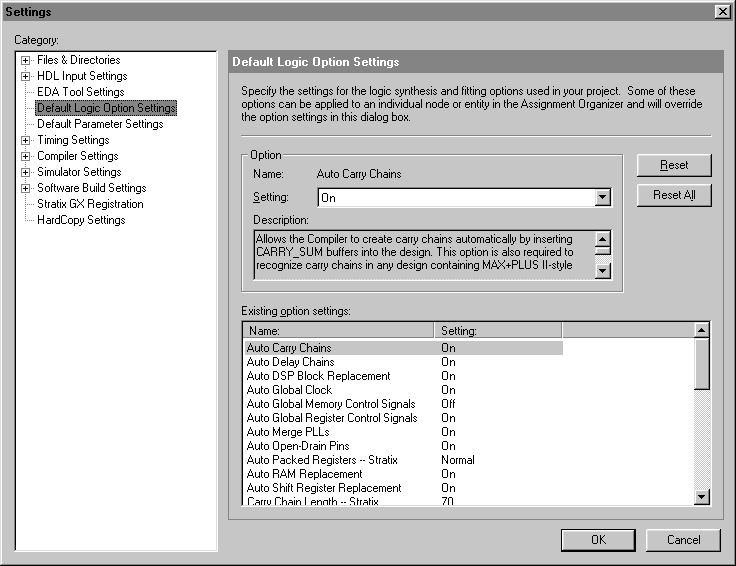Select HardCopy Settings category
The width and height of the screenshot is (736, 566).
coord(81,220)
